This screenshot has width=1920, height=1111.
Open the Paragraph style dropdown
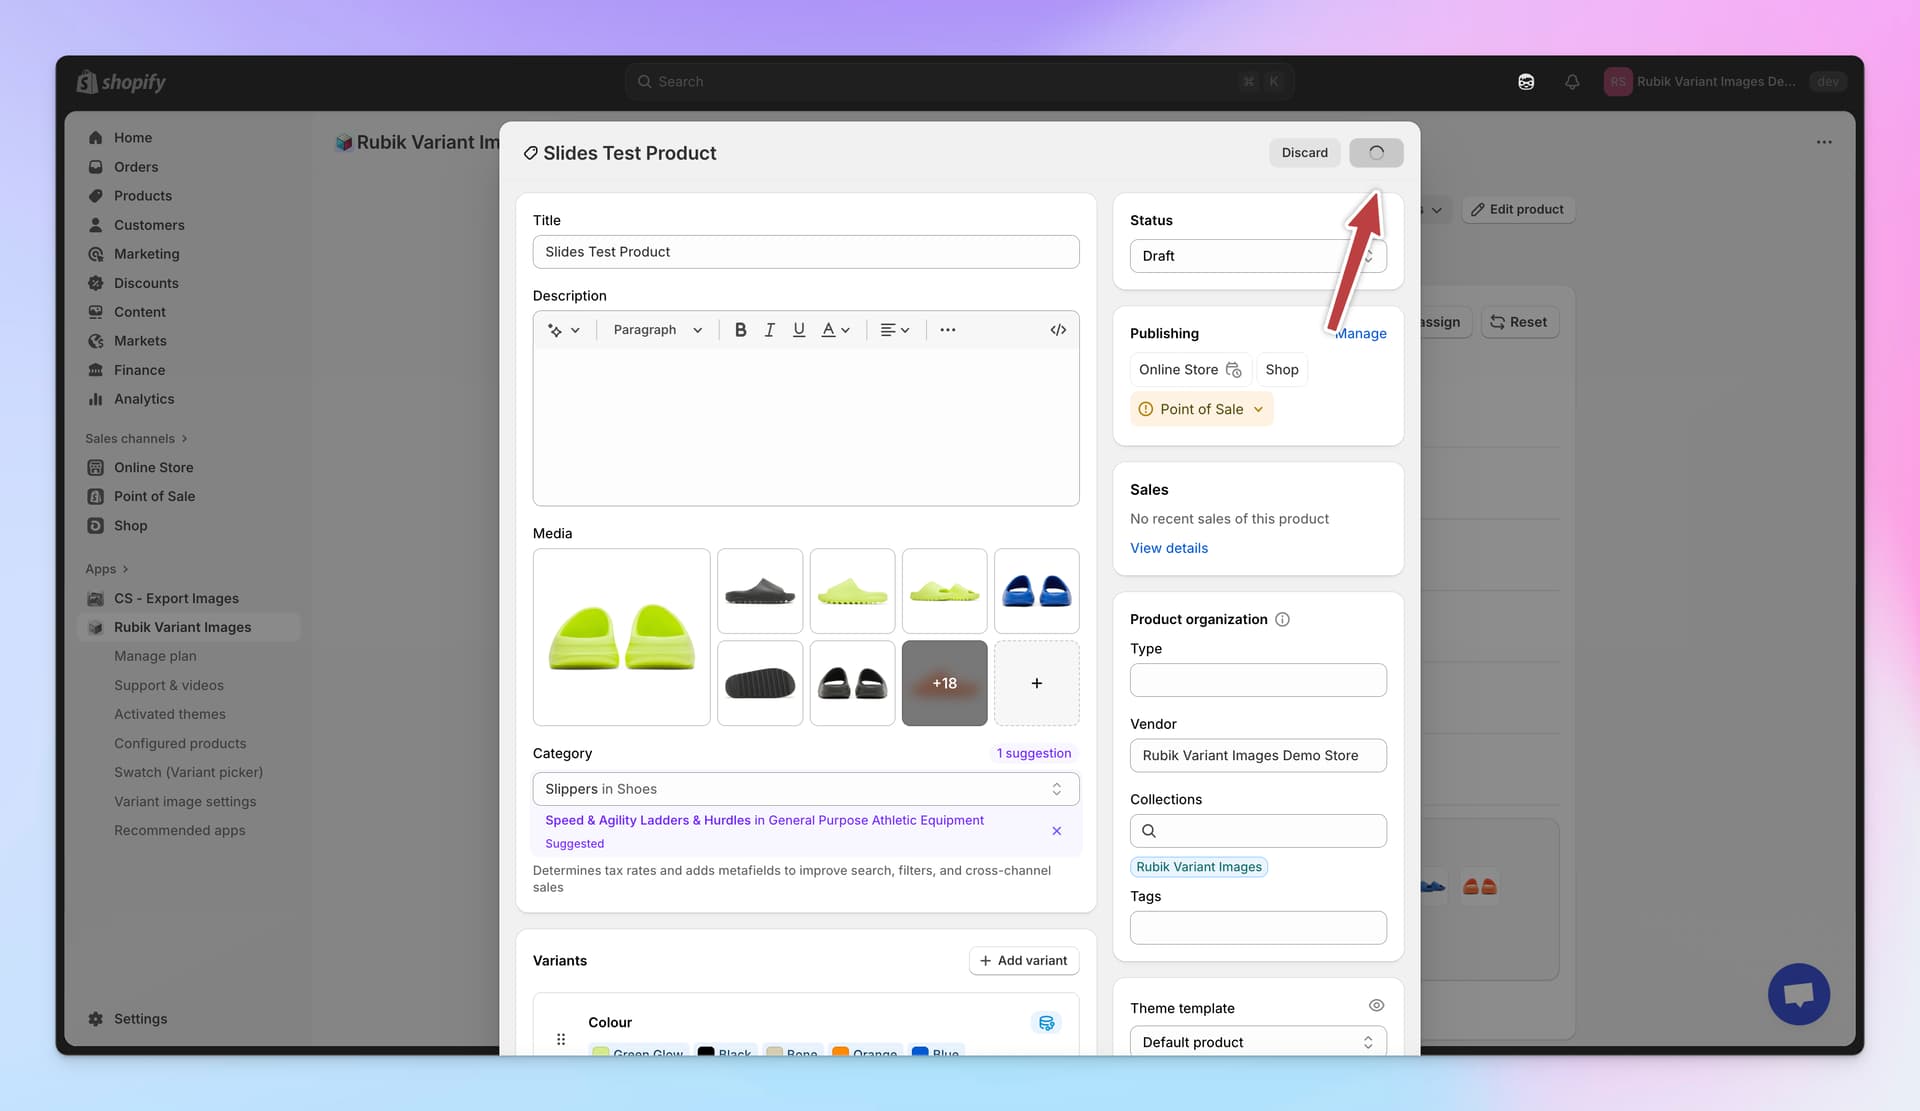(657, 330)
